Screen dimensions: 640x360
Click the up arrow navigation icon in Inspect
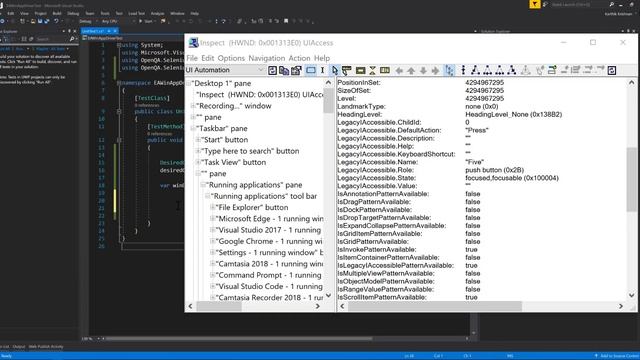click(x=411, y=71)
